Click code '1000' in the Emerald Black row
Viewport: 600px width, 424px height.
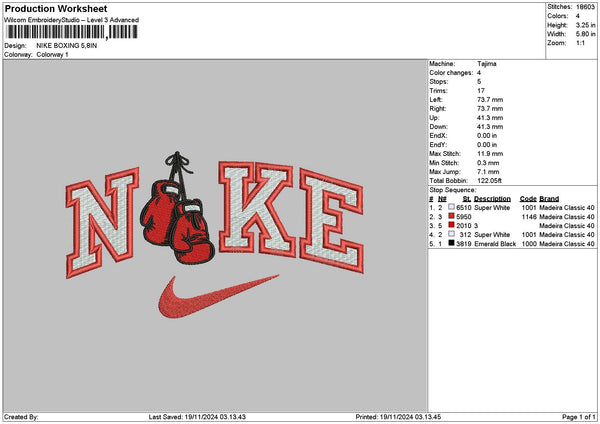[529, 244]
